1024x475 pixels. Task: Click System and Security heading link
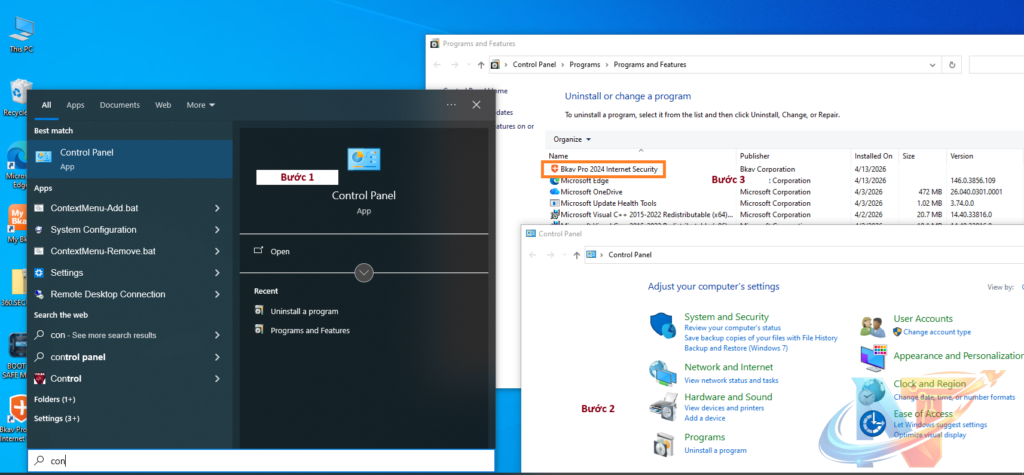click(x=726, y=316)
